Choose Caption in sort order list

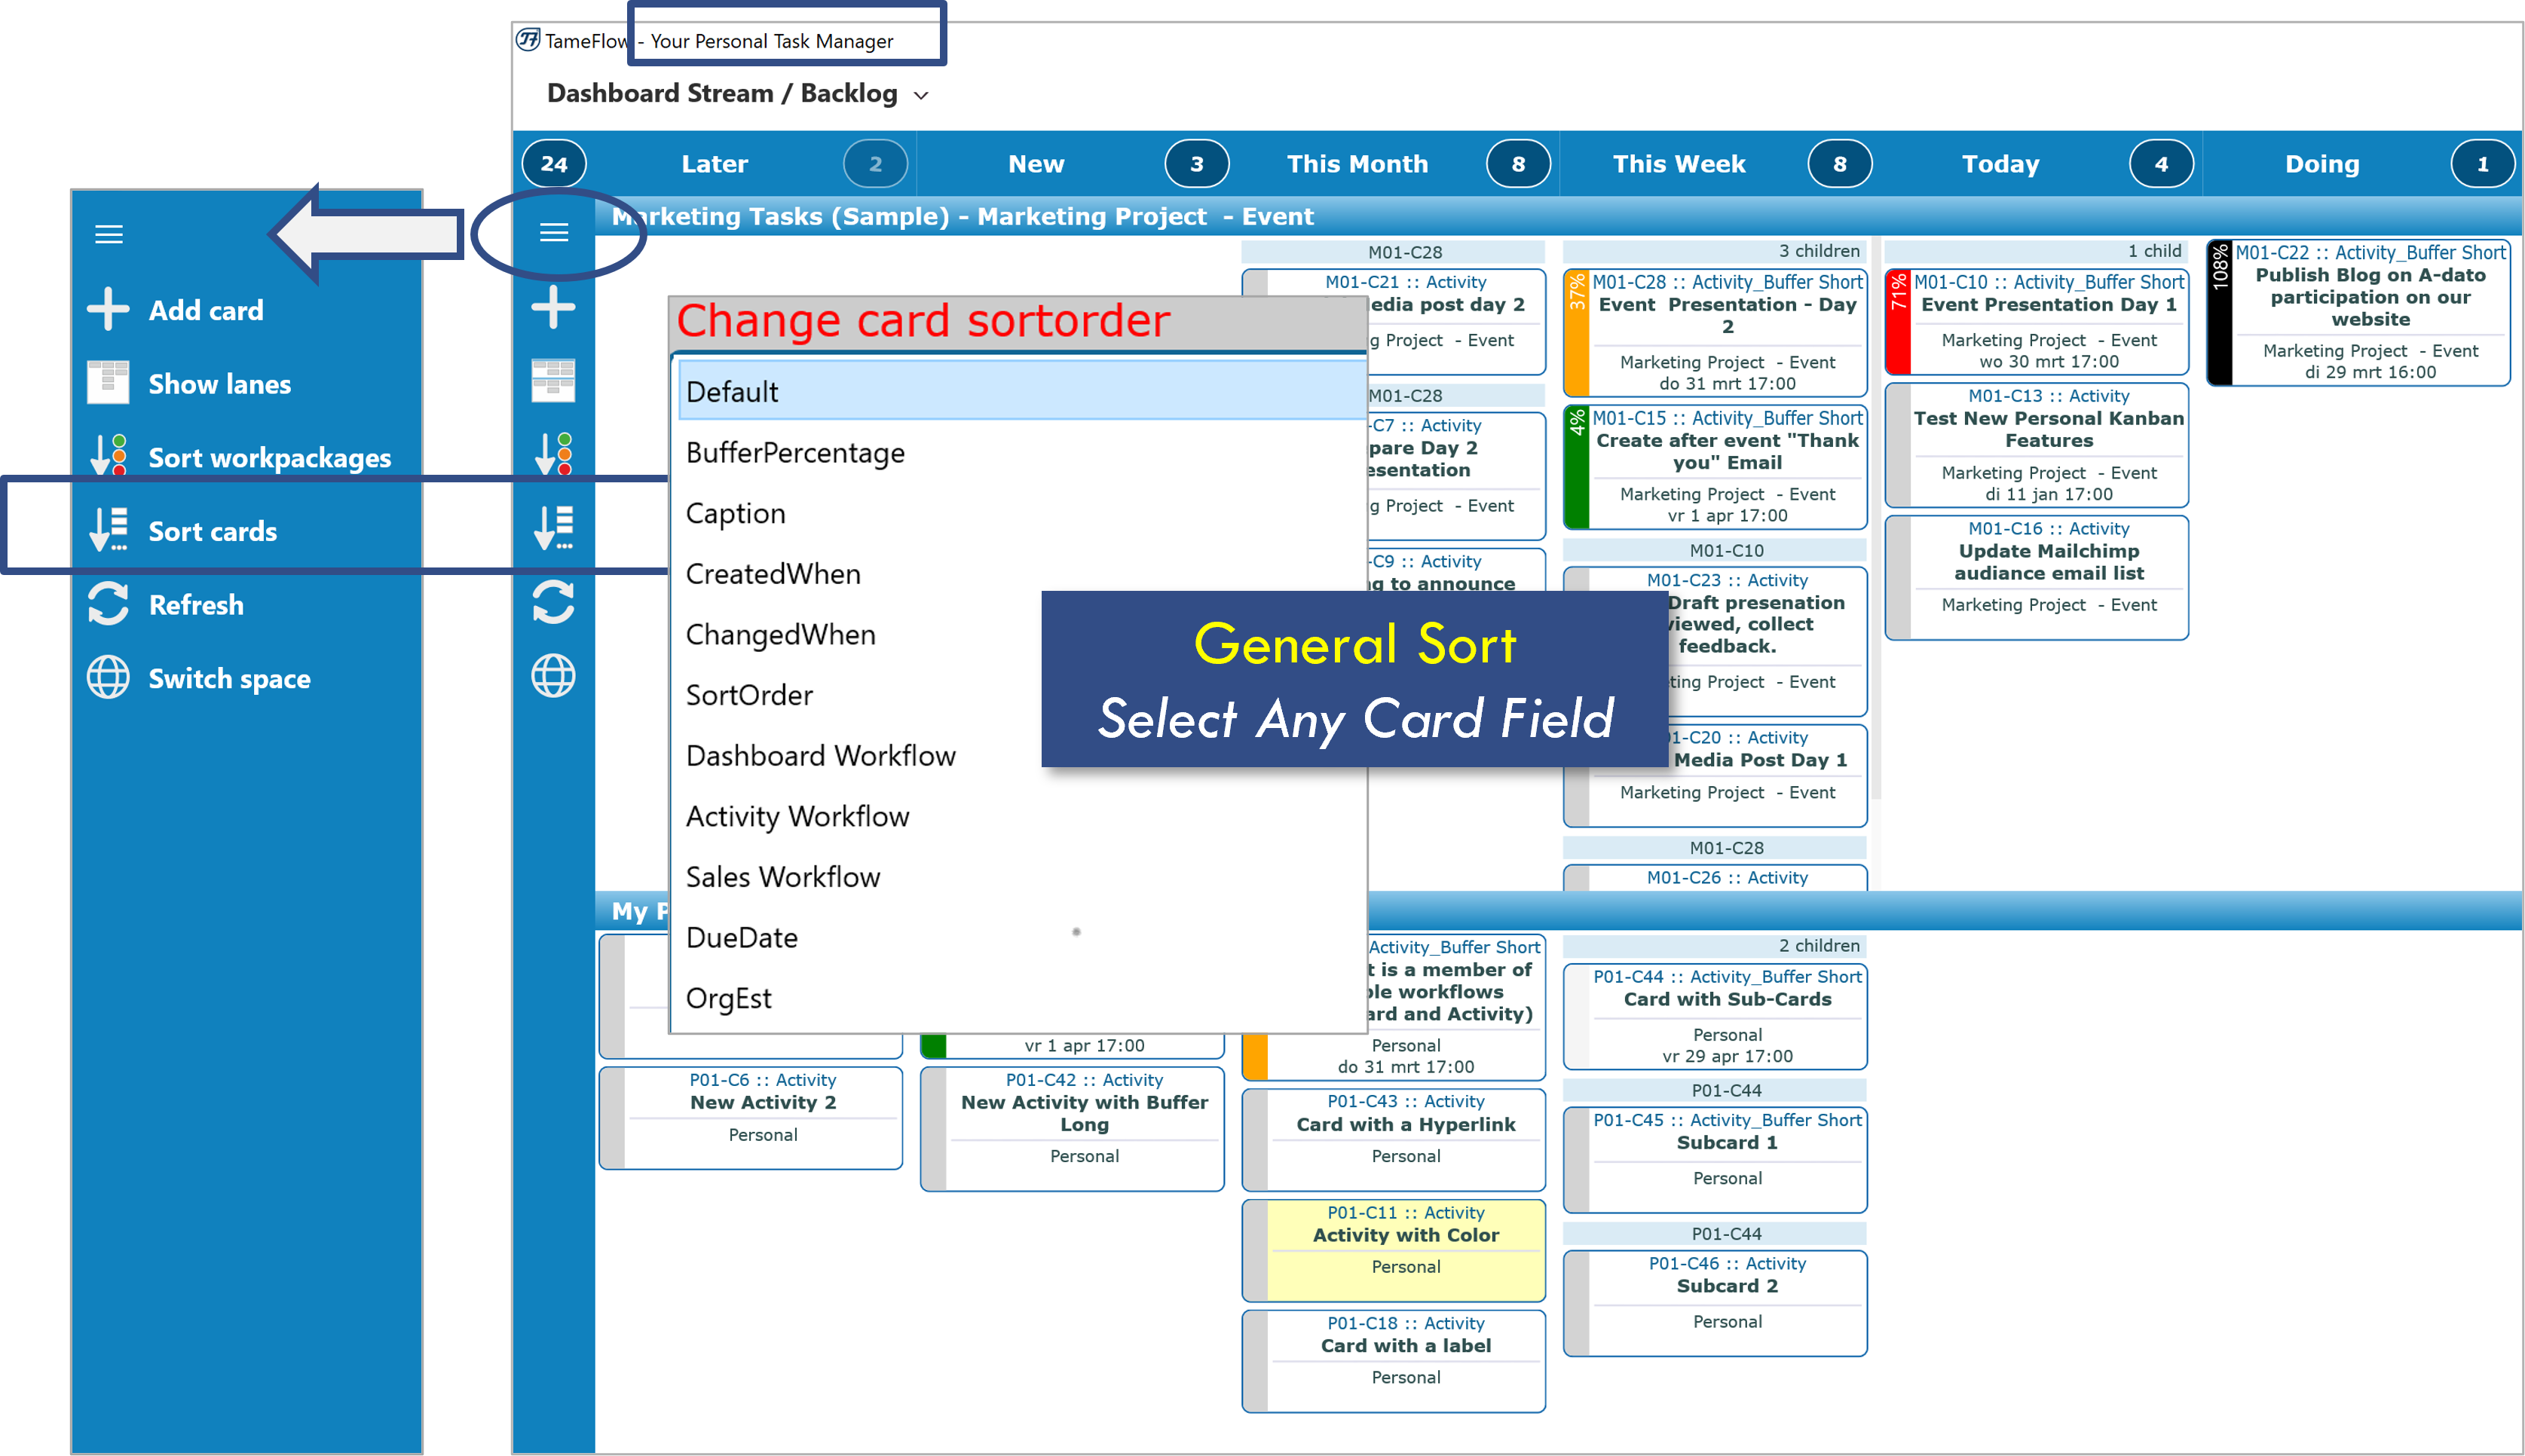1022,513
